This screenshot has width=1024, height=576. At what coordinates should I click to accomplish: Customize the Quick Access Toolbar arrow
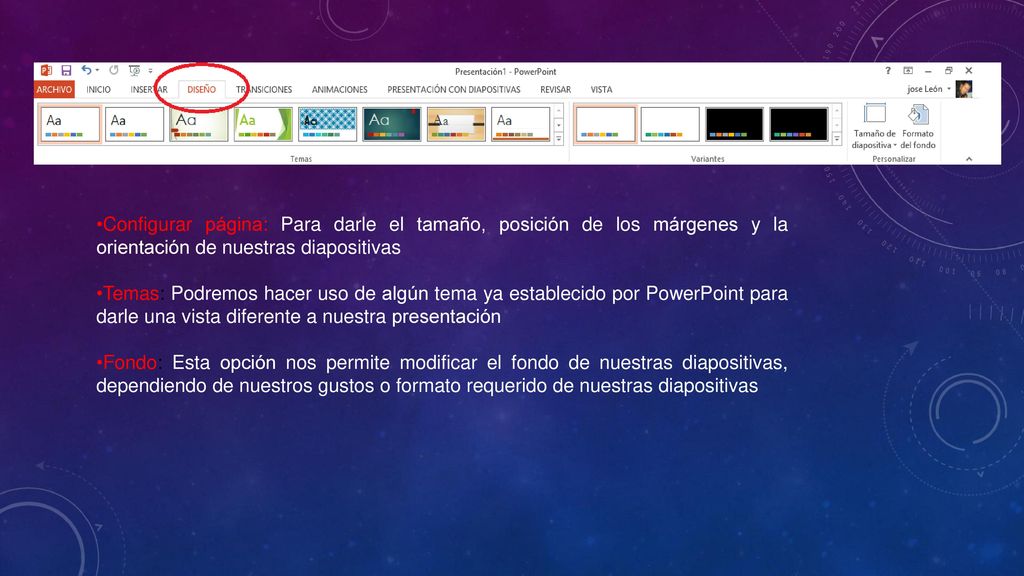point(150,71)
